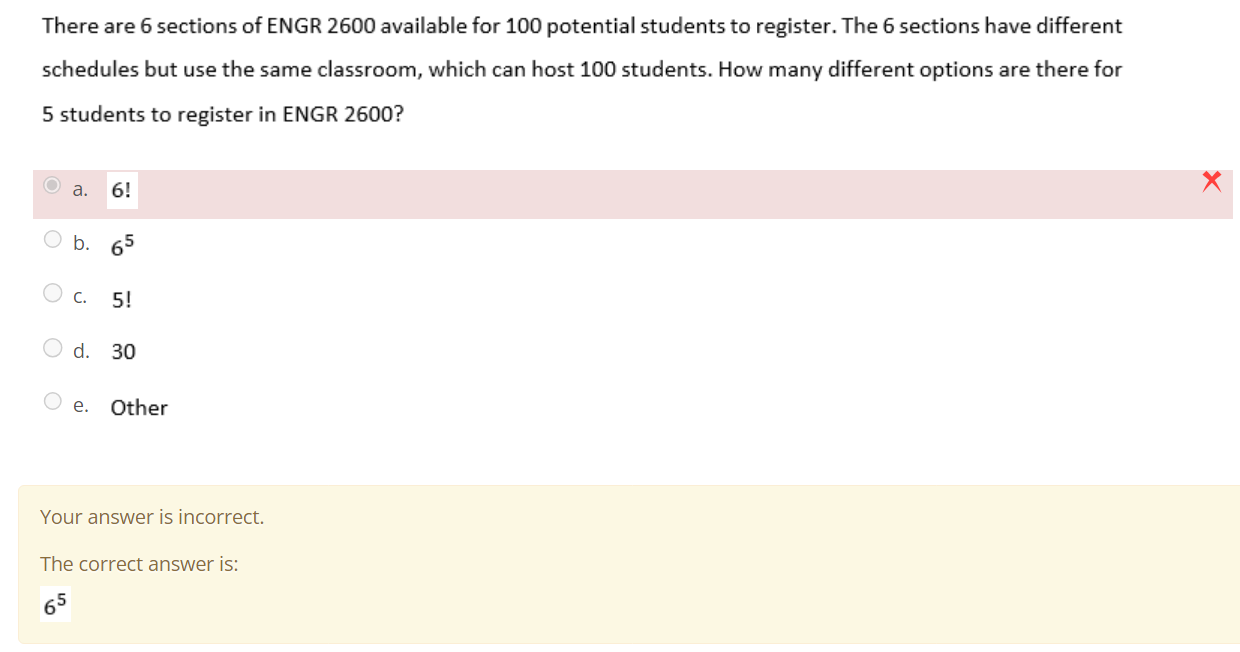The width and height of the screenshot is (1240, 652).
Task: Click the answer choice 5!
Action: point(121,298)
